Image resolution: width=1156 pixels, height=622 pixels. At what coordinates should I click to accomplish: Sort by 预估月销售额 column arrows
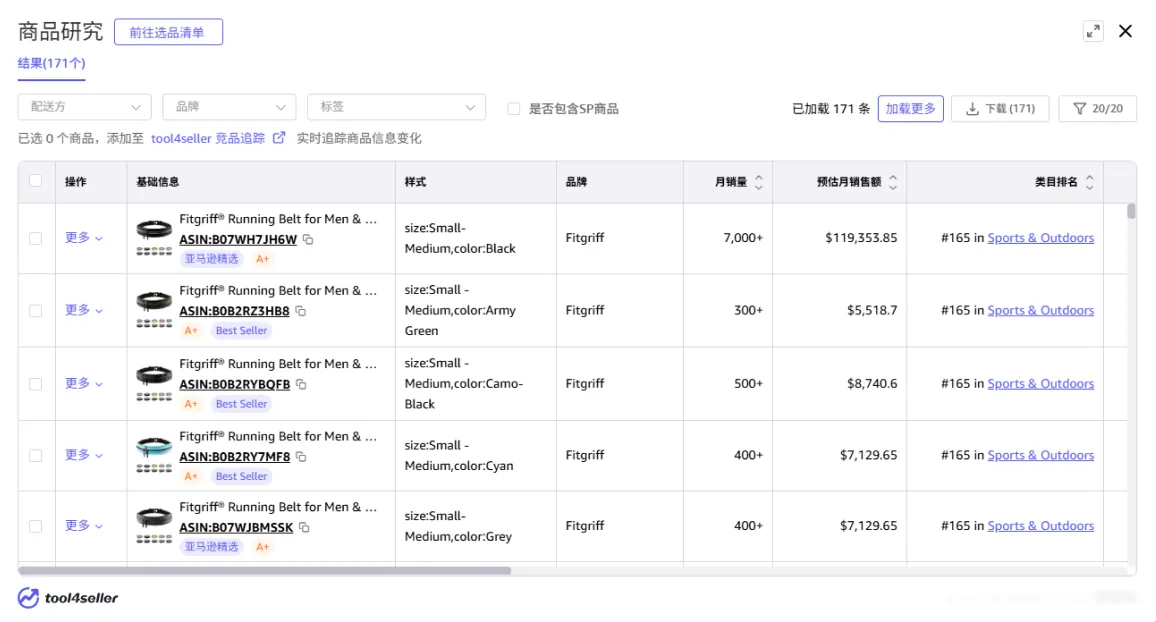tap(893, 182)
